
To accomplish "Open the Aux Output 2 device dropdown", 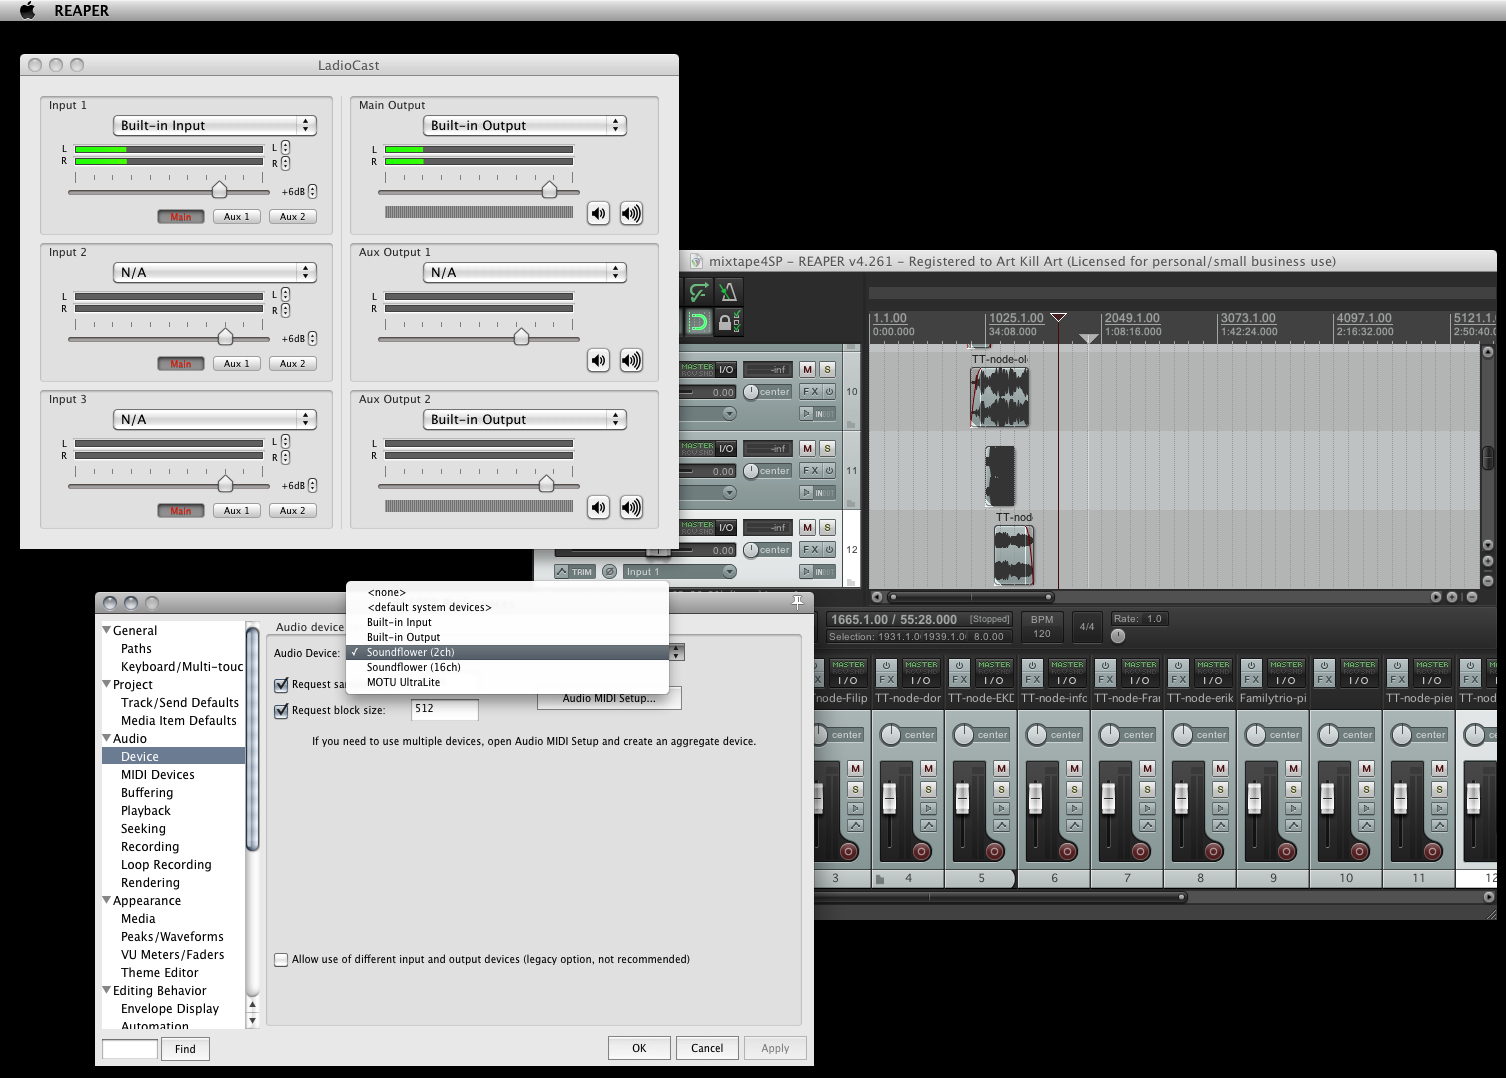I will click(x=524, y=419).
